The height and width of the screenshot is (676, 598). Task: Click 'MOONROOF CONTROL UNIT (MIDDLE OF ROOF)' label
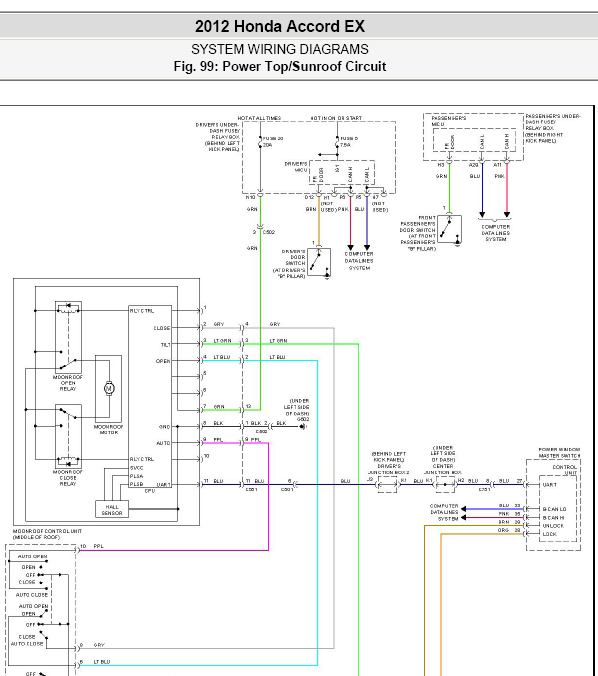[x=47, y=534]
